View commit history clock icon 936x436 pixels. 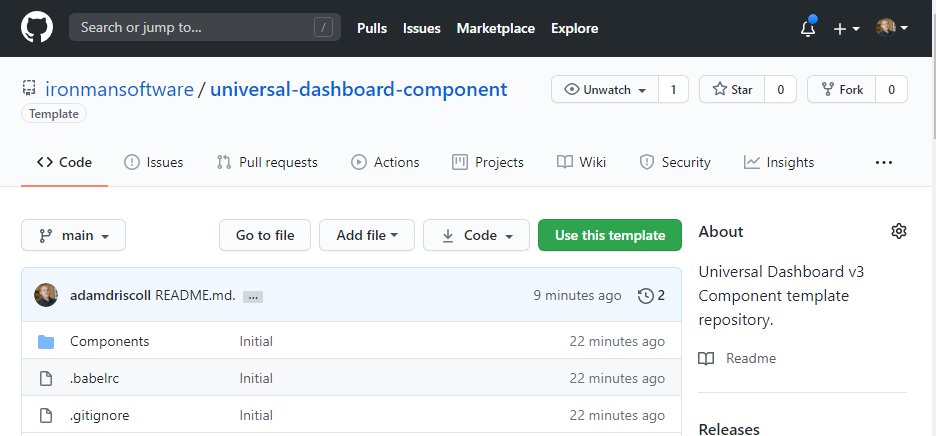[645, 295]
